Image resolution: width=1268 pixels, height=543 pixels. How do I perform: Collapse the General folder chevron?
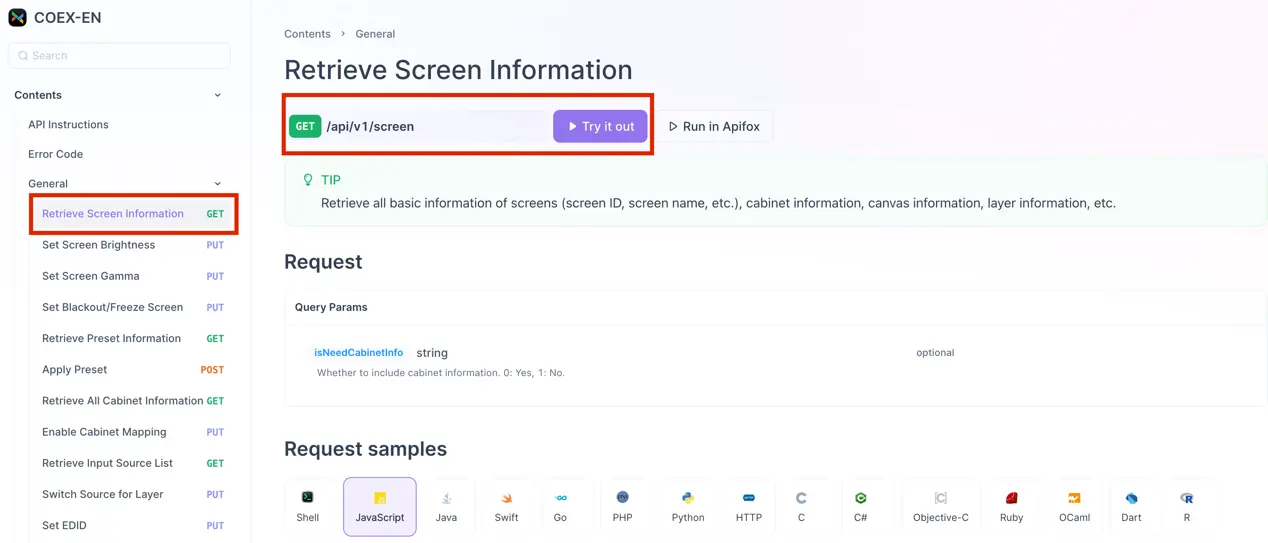[x=218, y=184]
